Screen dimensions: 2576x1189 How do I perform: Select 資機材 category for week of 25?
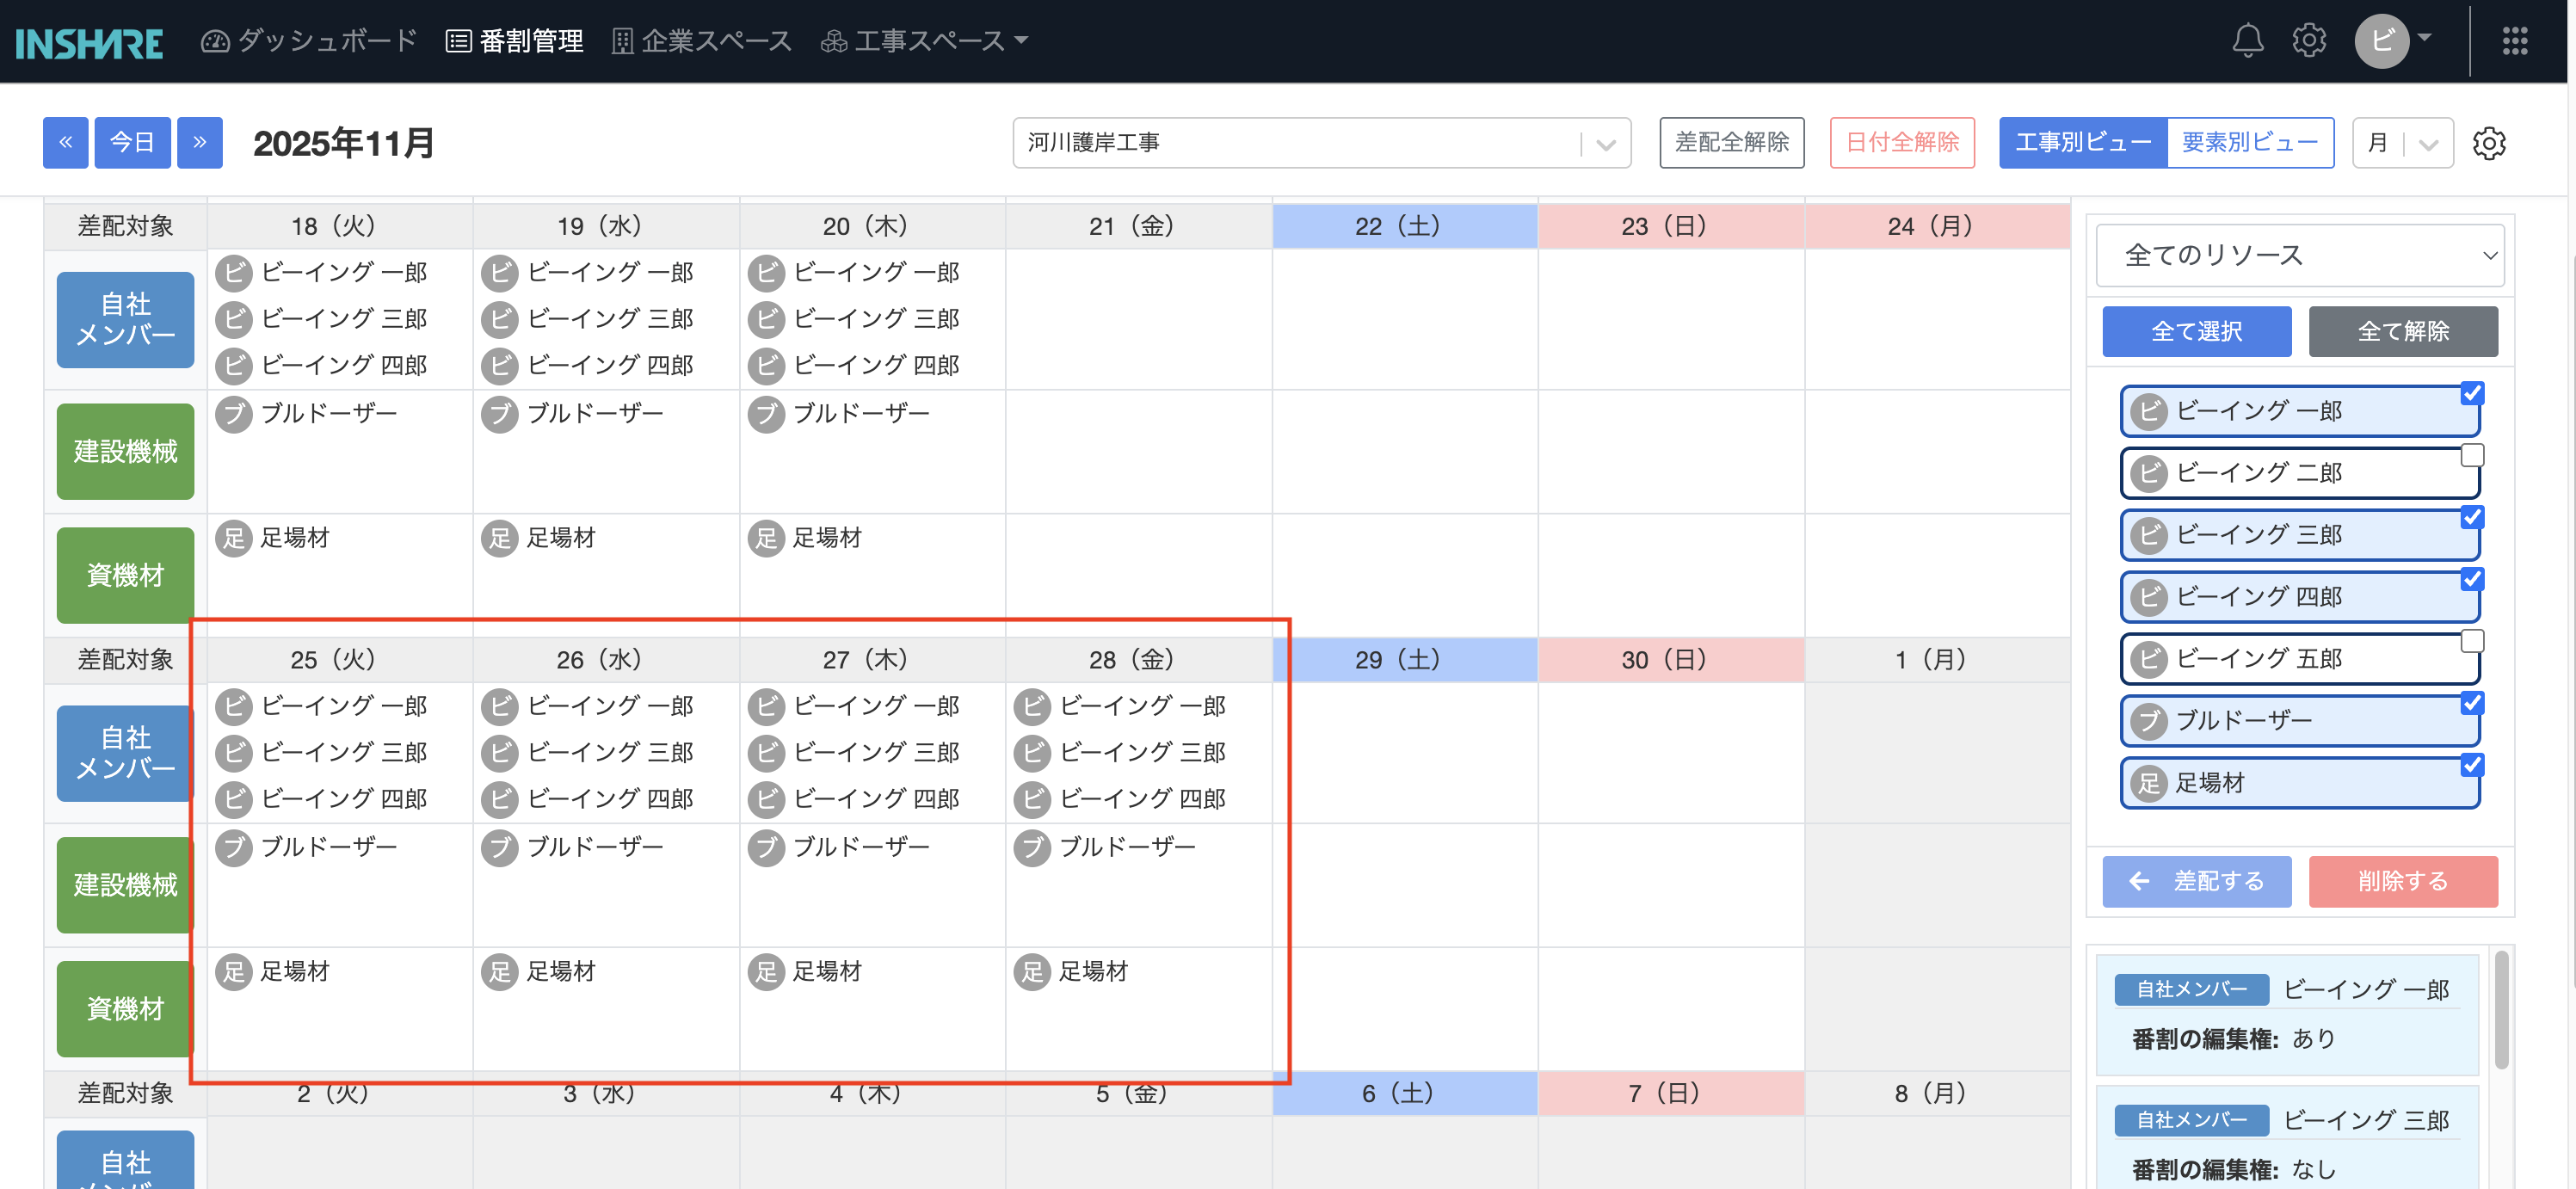click(x=126, y=1010)
